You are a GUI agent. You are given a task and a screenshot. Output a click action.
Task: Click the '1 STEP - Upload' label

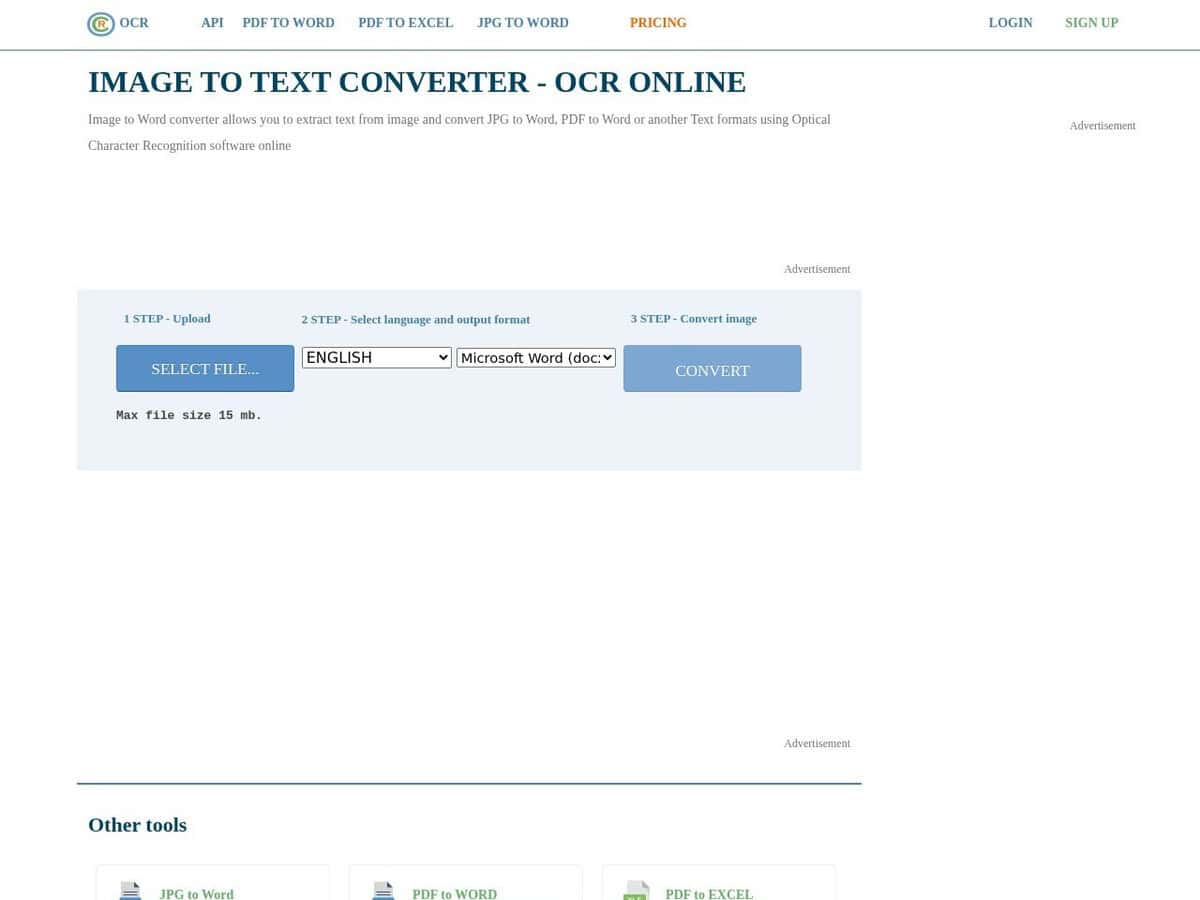point(167,318)
